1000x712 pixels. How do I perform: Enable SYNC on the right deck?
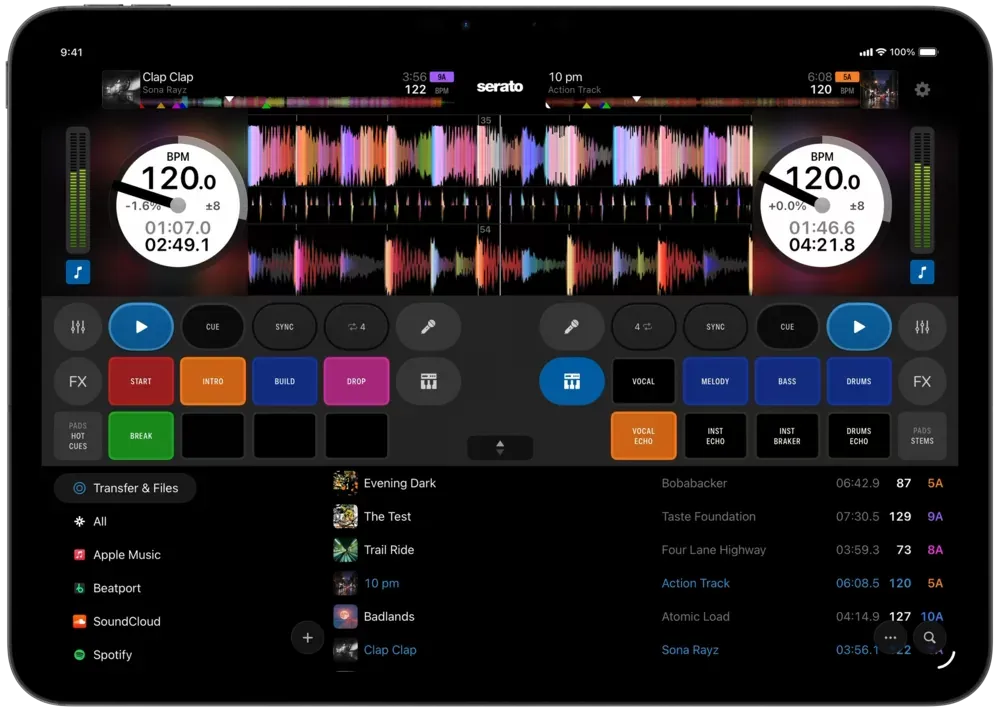pos(715,327)
